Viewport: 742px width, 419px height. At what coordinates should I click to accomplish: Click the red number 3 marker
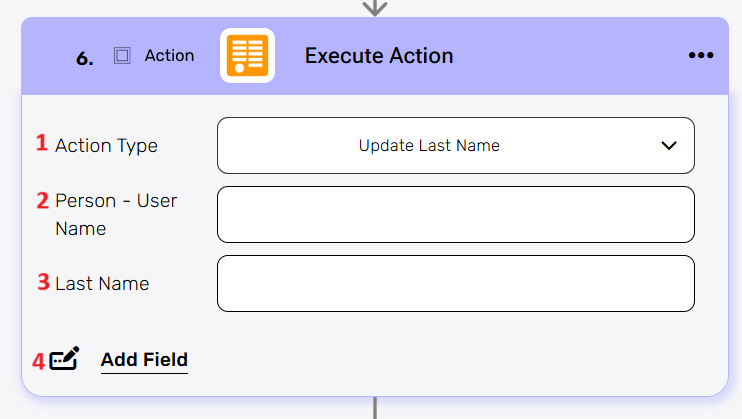(43, 282)
